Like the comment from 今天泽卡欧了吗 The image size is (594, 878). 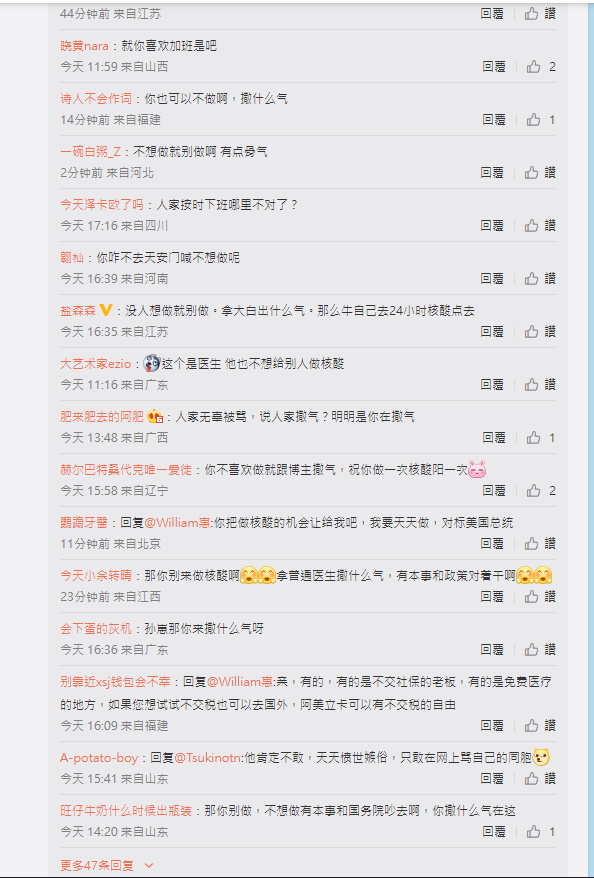pos(531,226)
